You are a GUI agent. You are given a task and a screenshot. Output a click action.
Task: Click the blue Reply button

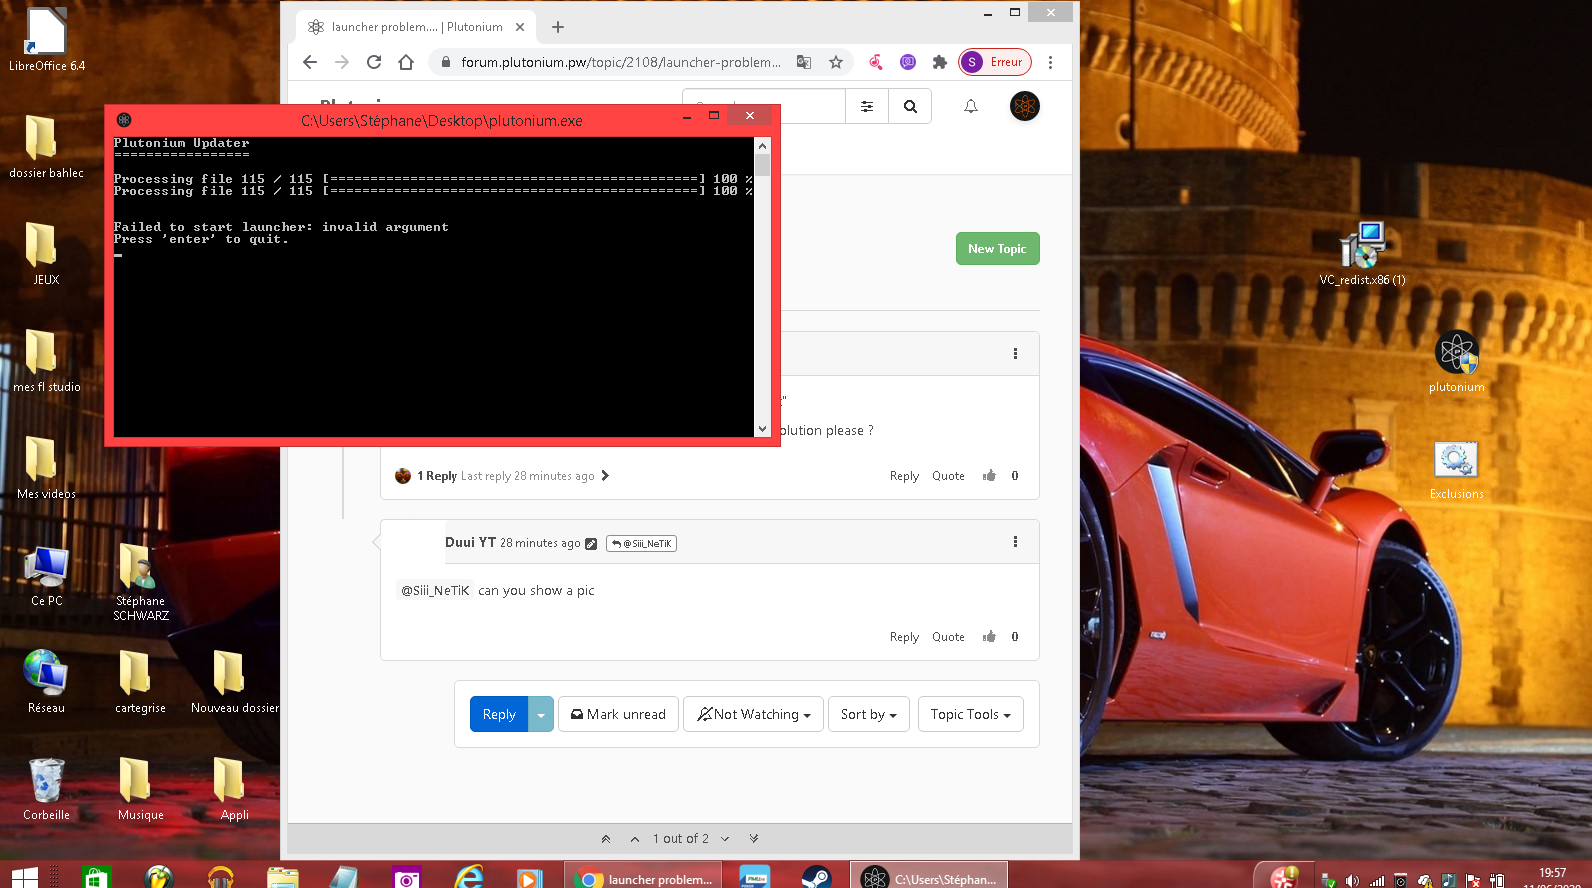point(499,714)
